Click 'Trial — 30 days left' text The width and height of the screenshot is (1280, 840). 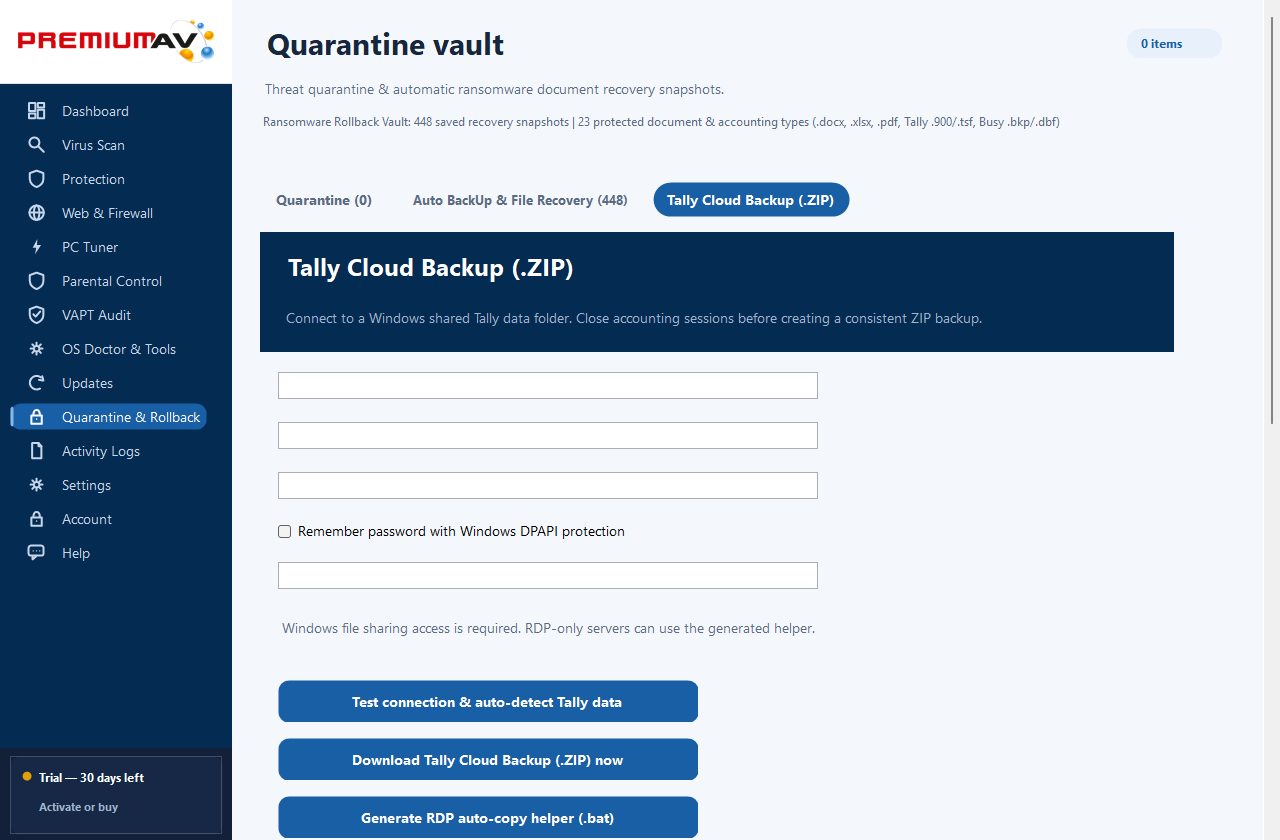[x=91, y=777]
